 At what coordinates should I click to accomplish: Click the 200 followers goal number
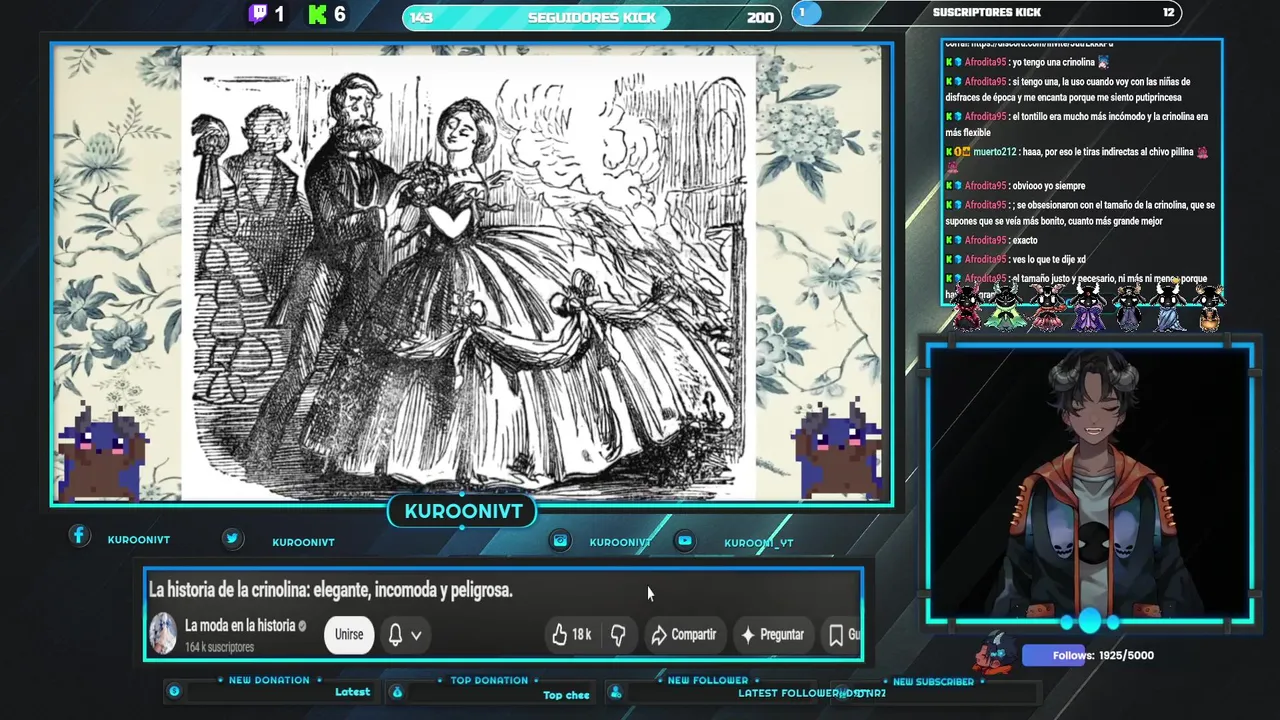760,17
